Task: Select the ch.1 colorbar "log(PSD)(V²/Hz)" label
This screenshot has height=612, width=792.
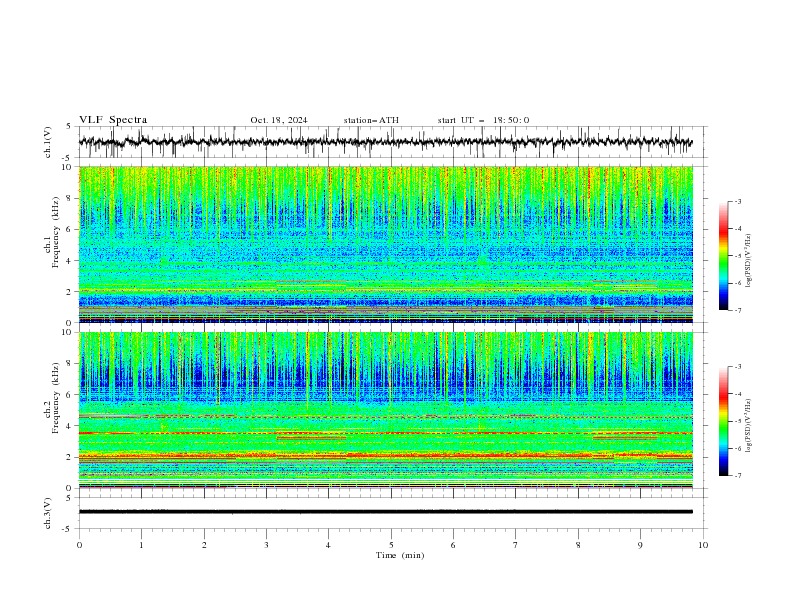Action: (749, 261)
